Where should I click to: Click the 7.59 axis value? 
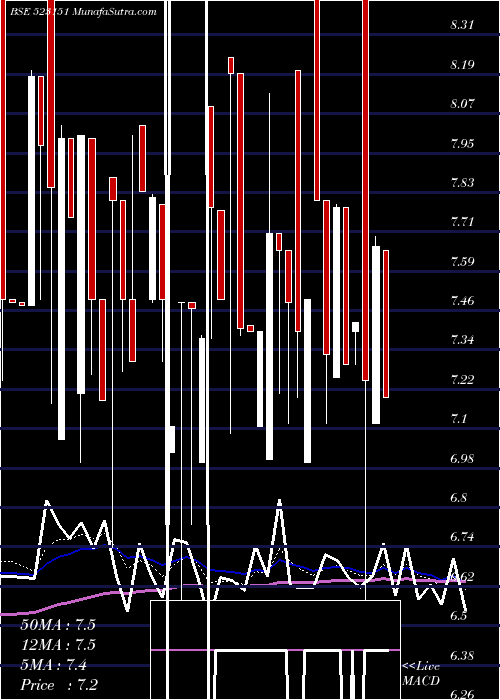[x=462, y=262]
